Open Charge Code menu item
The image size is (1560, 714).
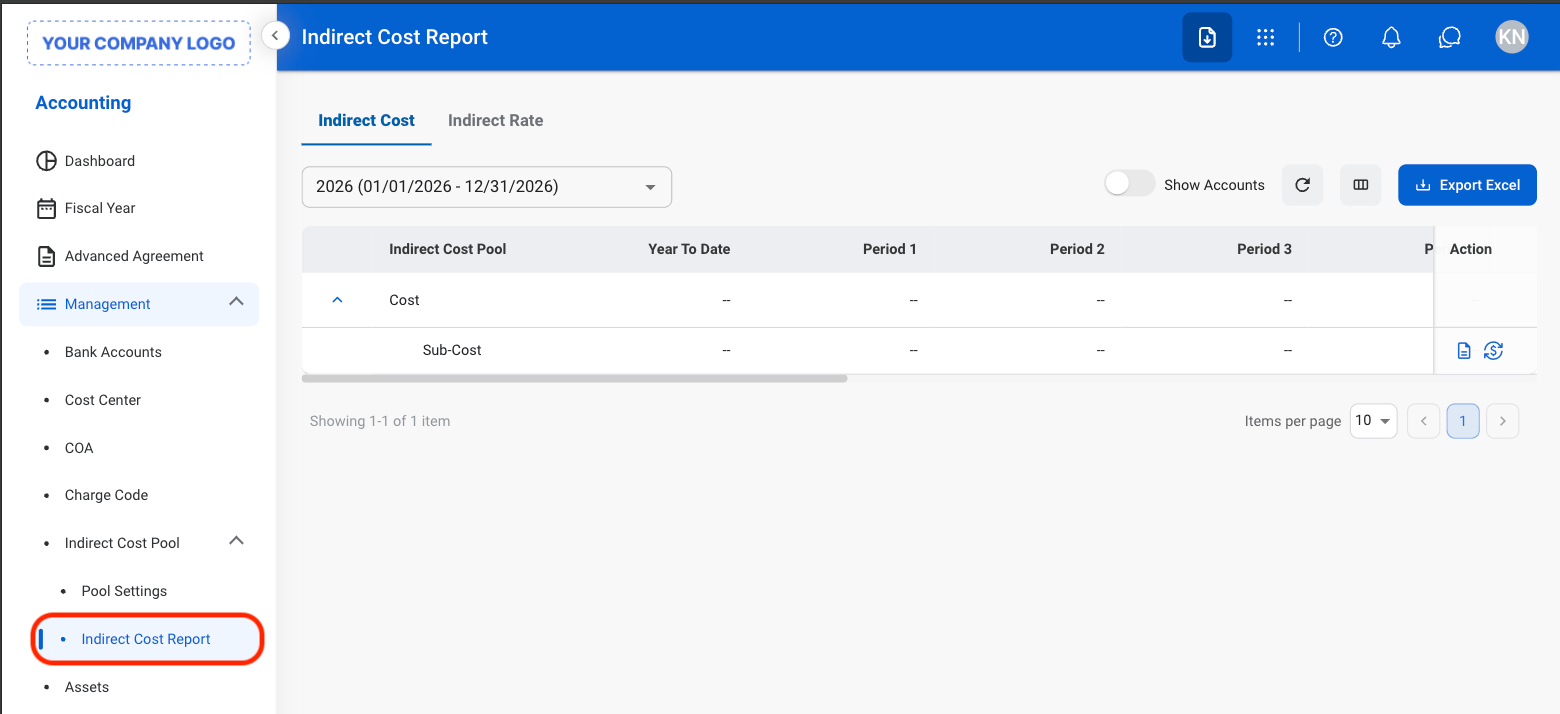106,495
